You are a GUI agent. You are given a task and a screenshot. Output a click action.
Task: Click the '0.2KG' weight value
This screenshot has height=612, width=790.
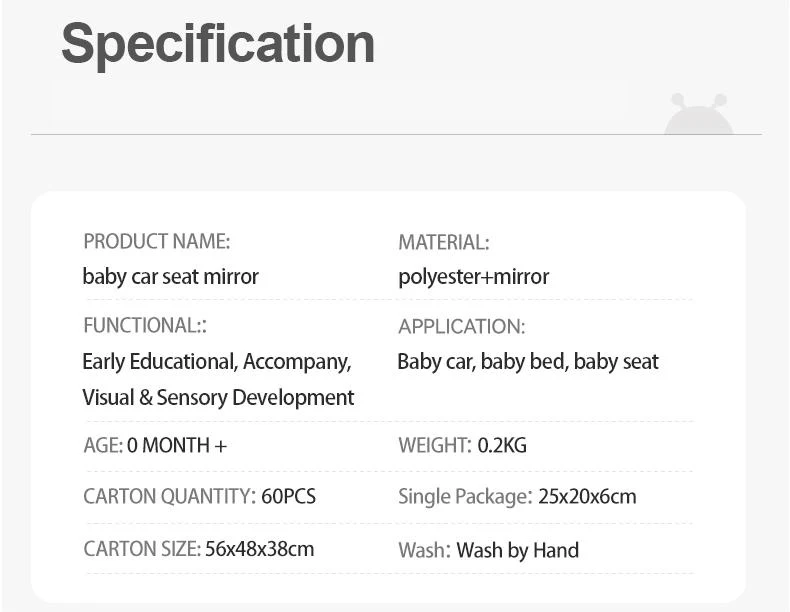point(502,445)
